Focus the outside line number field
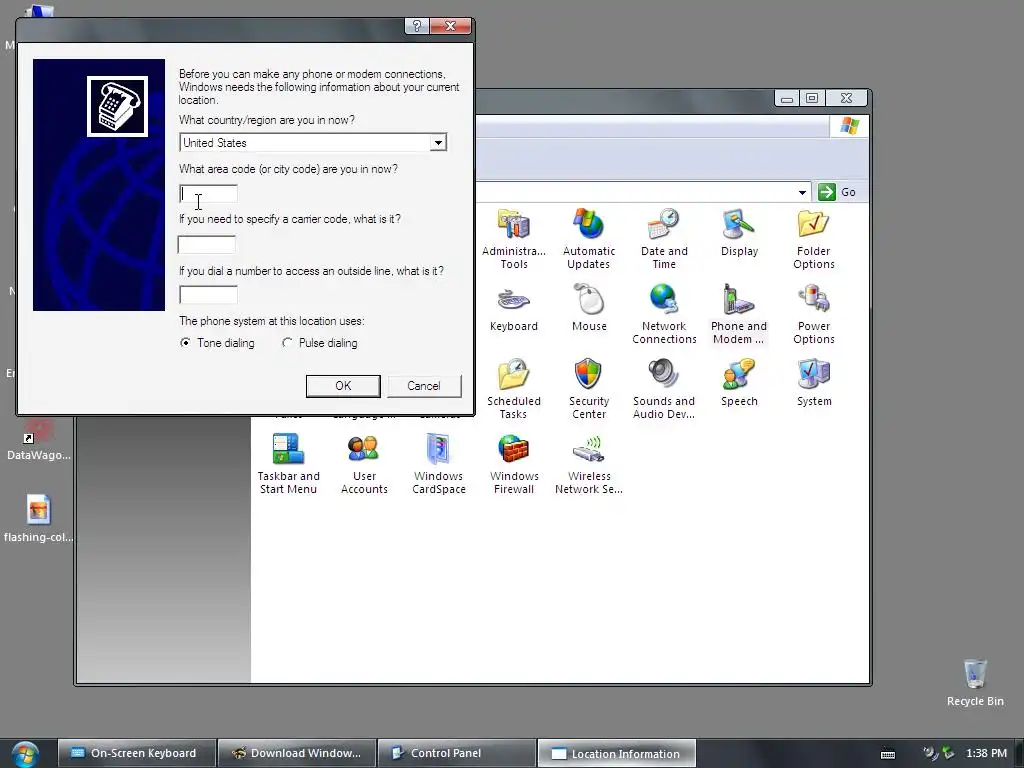This screenshot has width=1024, height=768. [x=208, y=295]
